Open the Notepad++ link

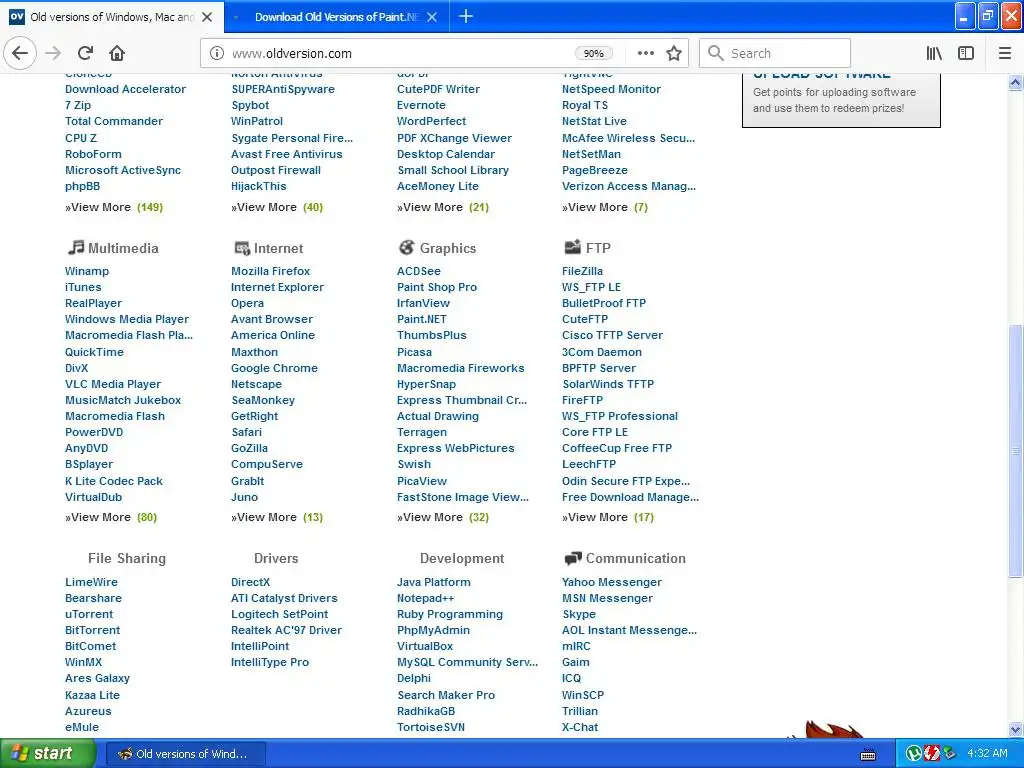[425, 598]
